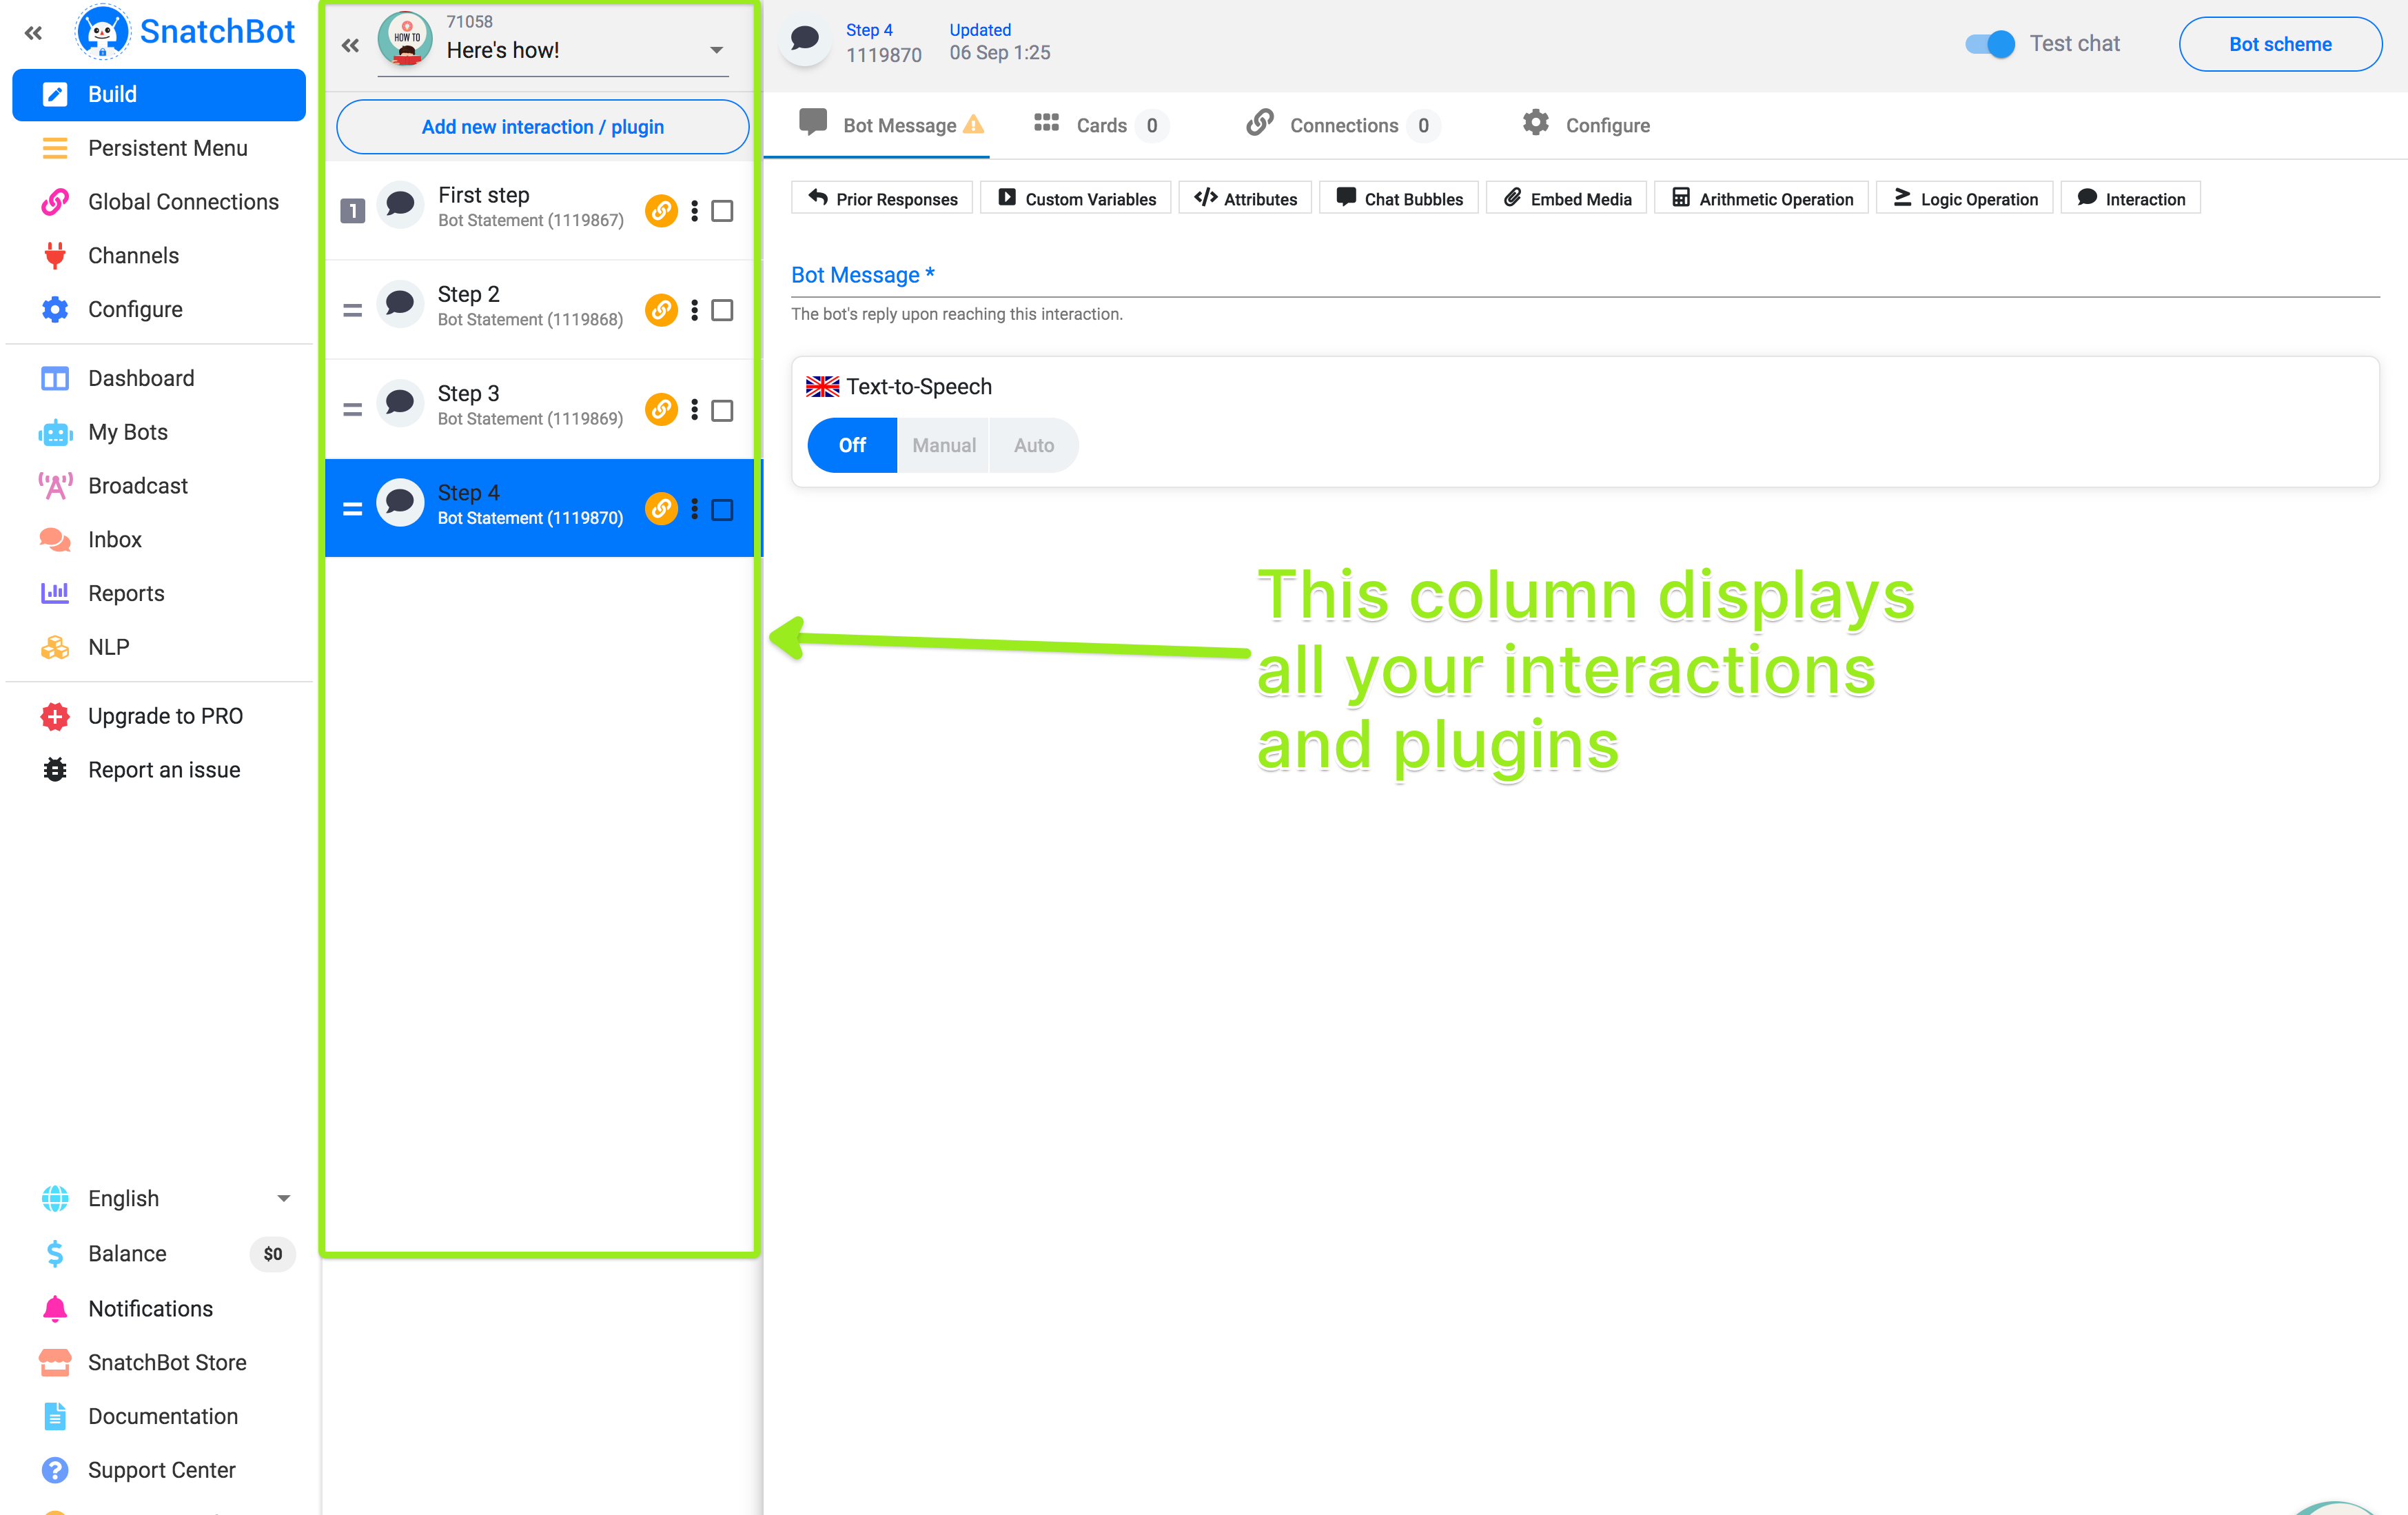This screenshot has width=2408, height=1515.
Task: Click the Upgrade to PRO badge icon
Action: tap(55, 716)
